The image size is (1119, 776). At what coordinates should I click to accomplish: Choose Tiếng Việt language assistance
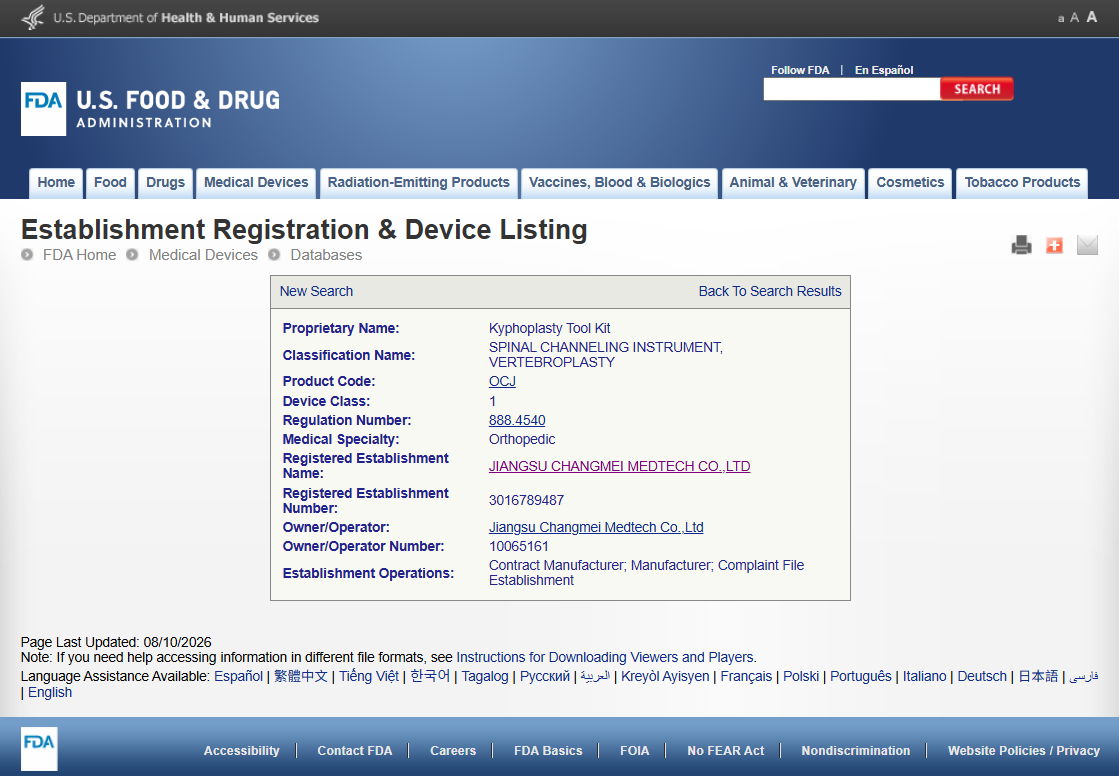click(369, 676)
